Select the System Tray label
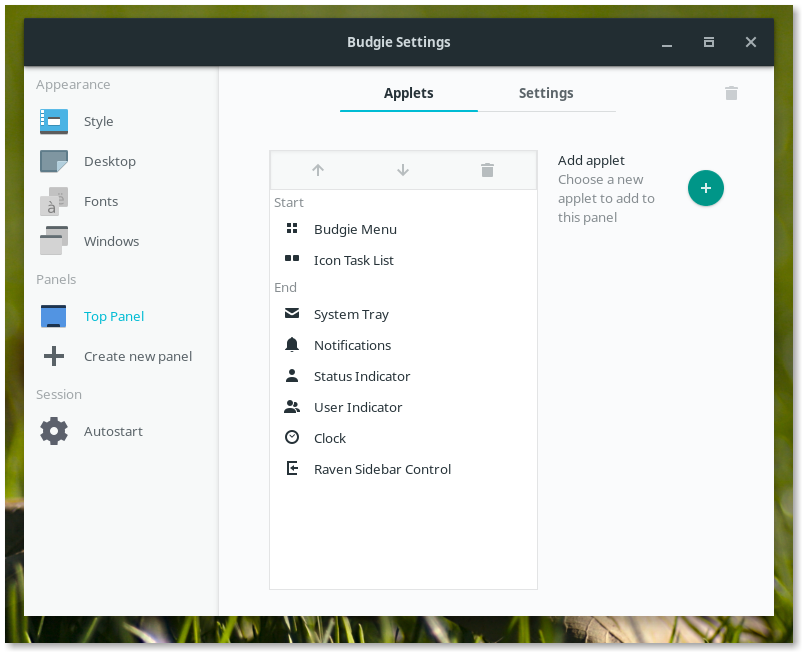The image size is (802, 652). 351,314
